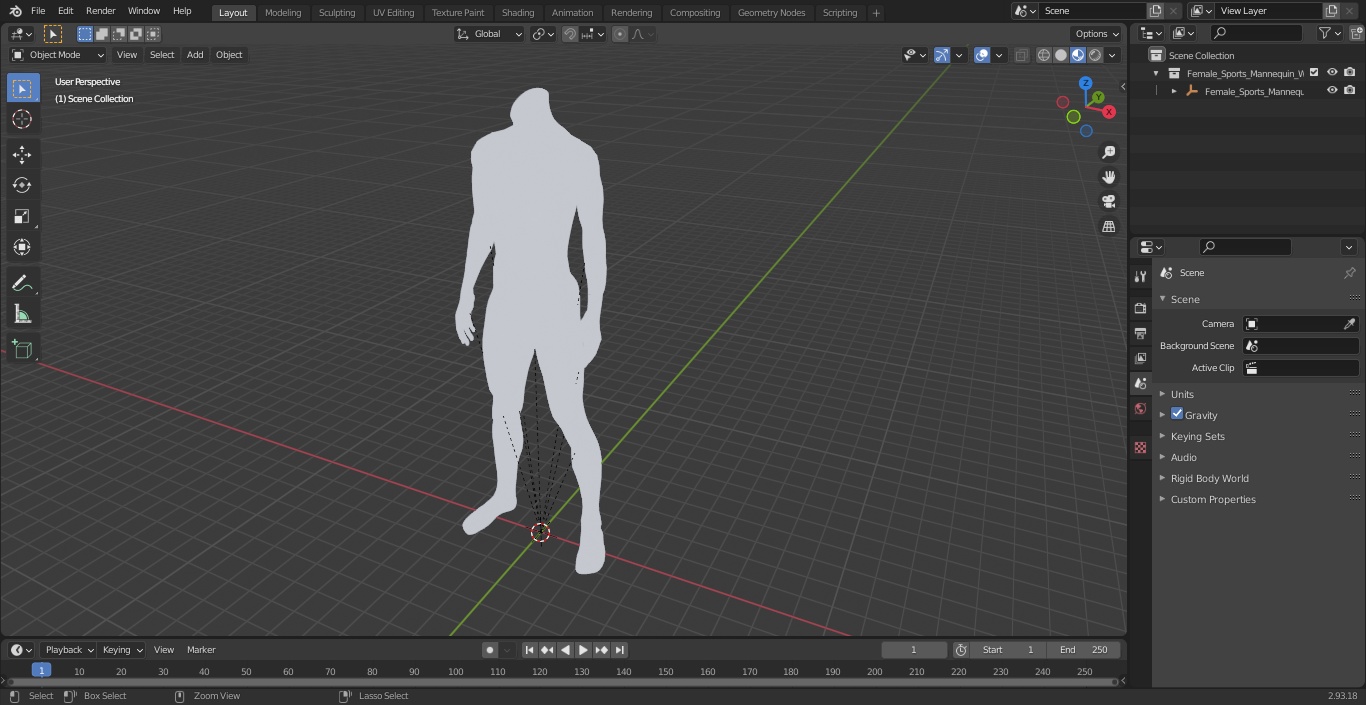Viewport: 1366px width, 705px height.
Task: Open the Render menu
Action: point(100,11)
